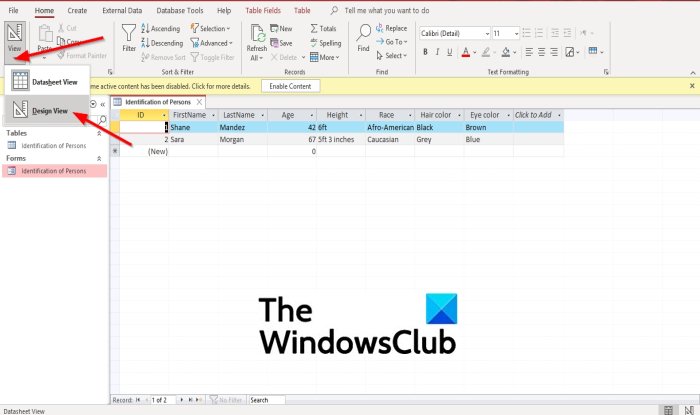This screenshot has width=700, height=415.
Task: Toggle the applied filter with Toggle Filter
Action: coord(212,57)
